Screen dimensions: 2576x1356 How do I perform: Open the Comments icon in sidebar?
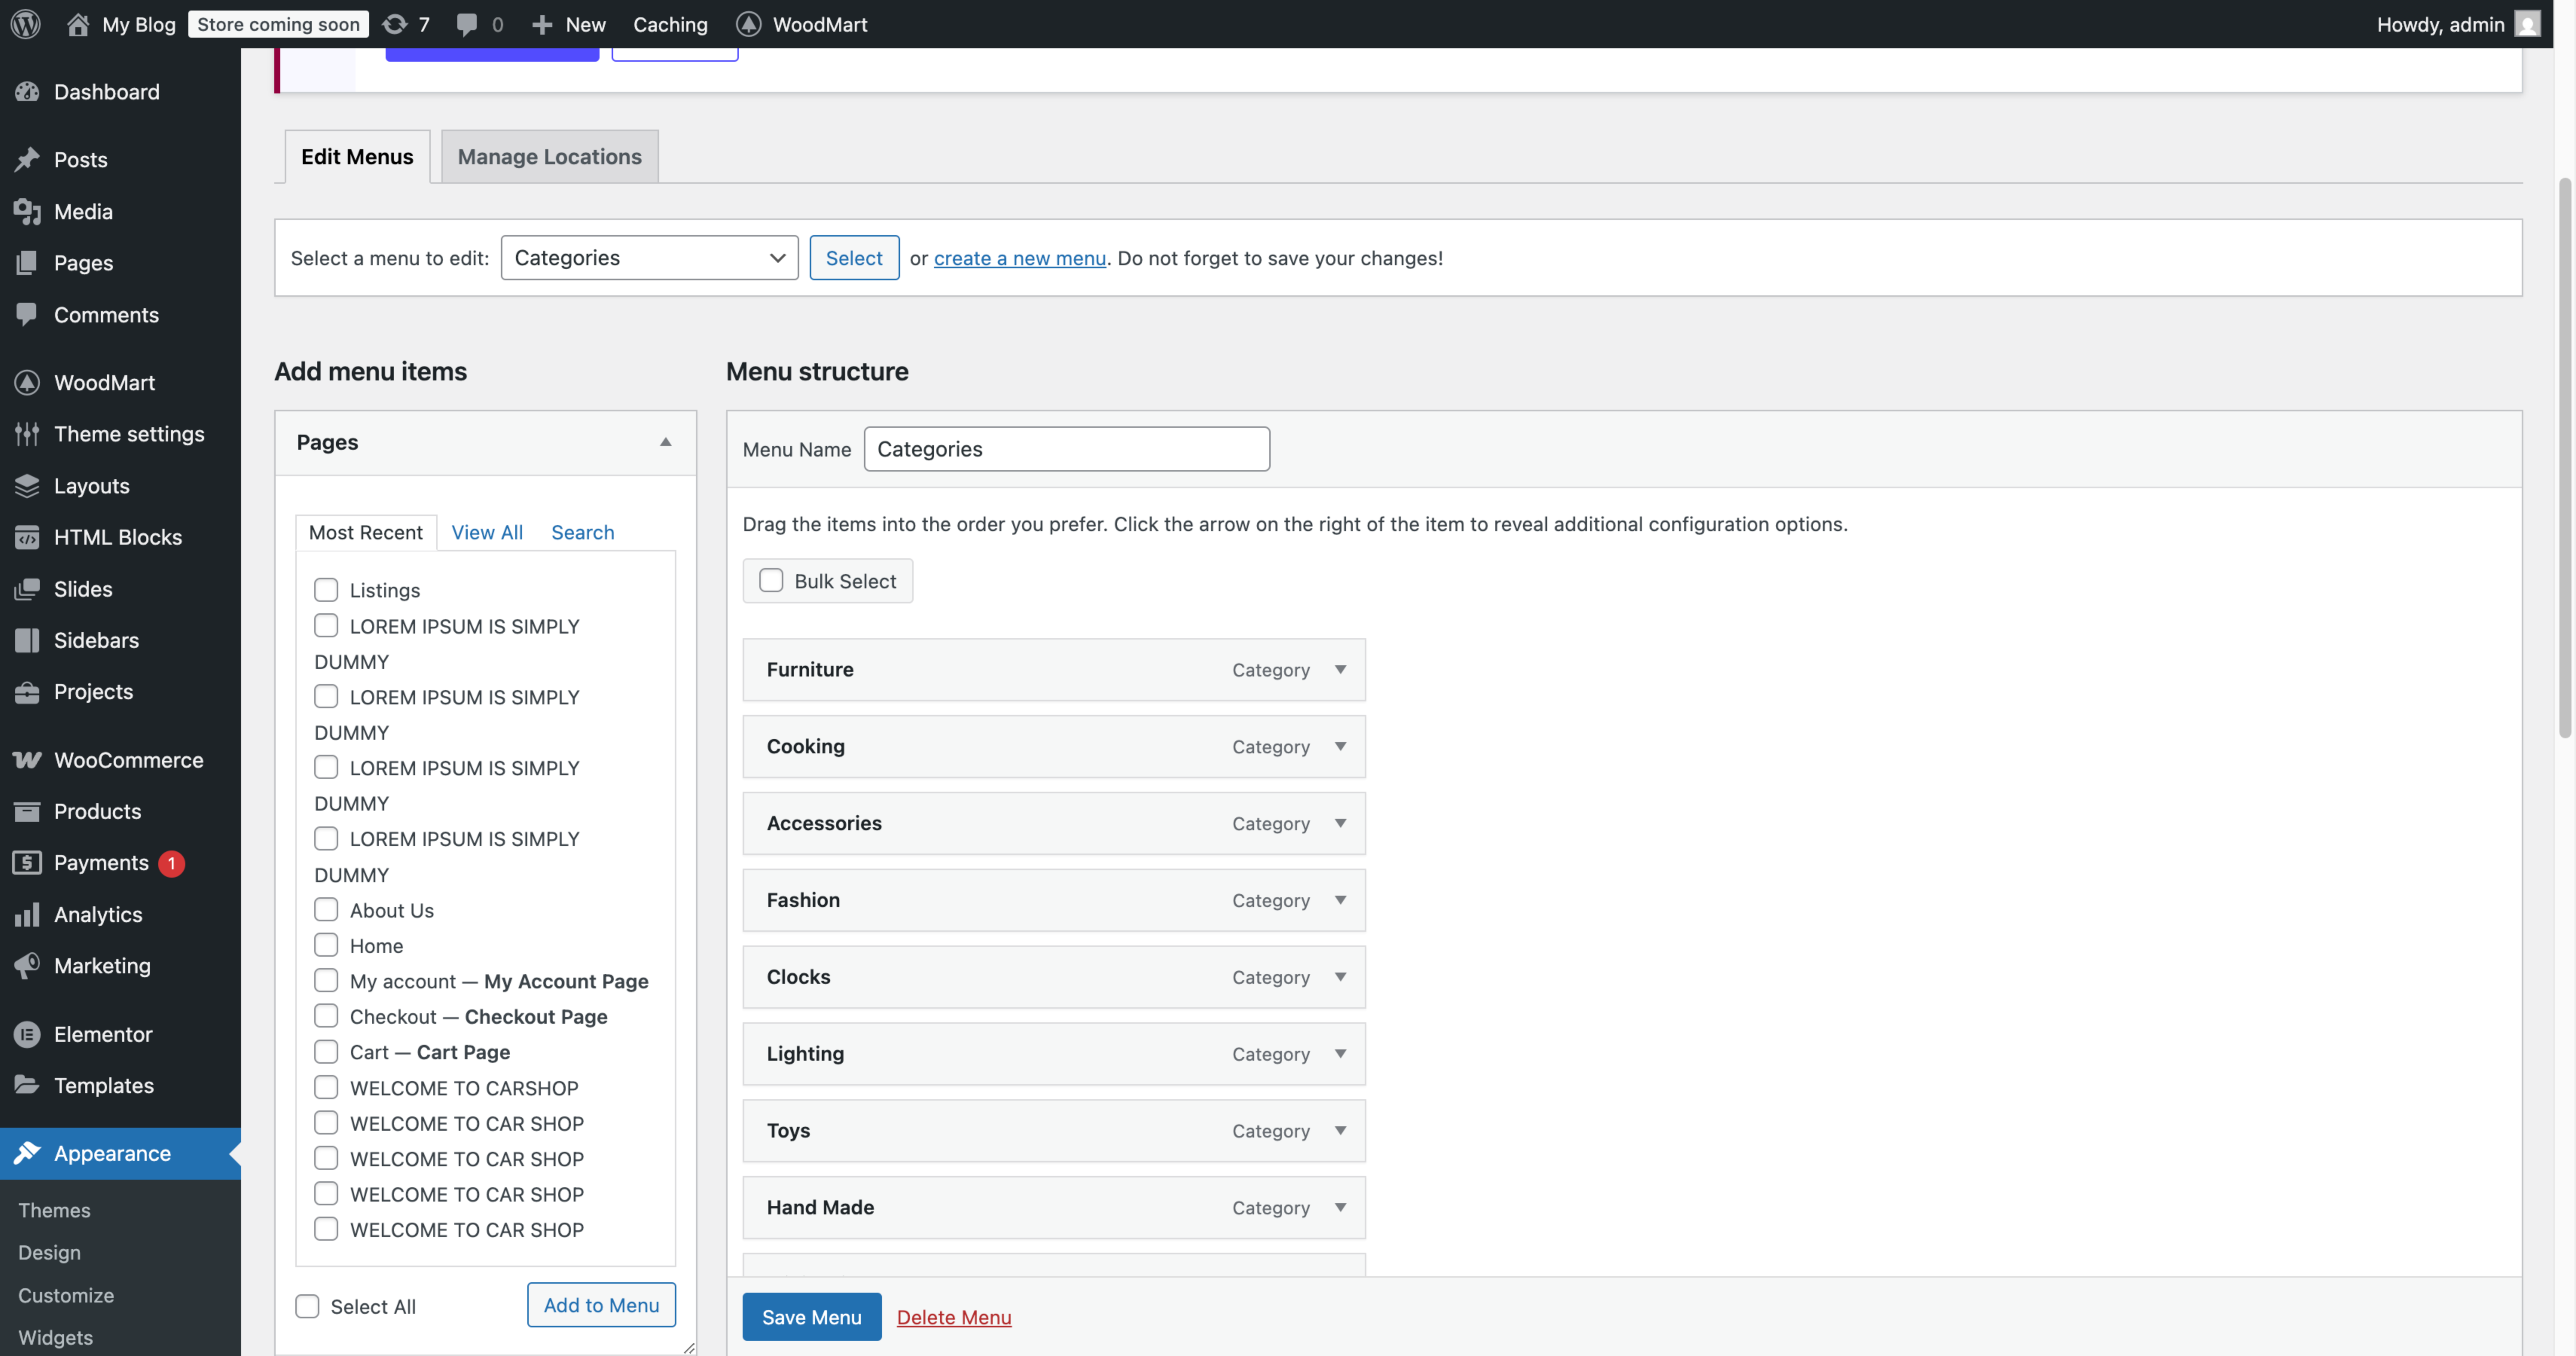[x=27, y=314]
